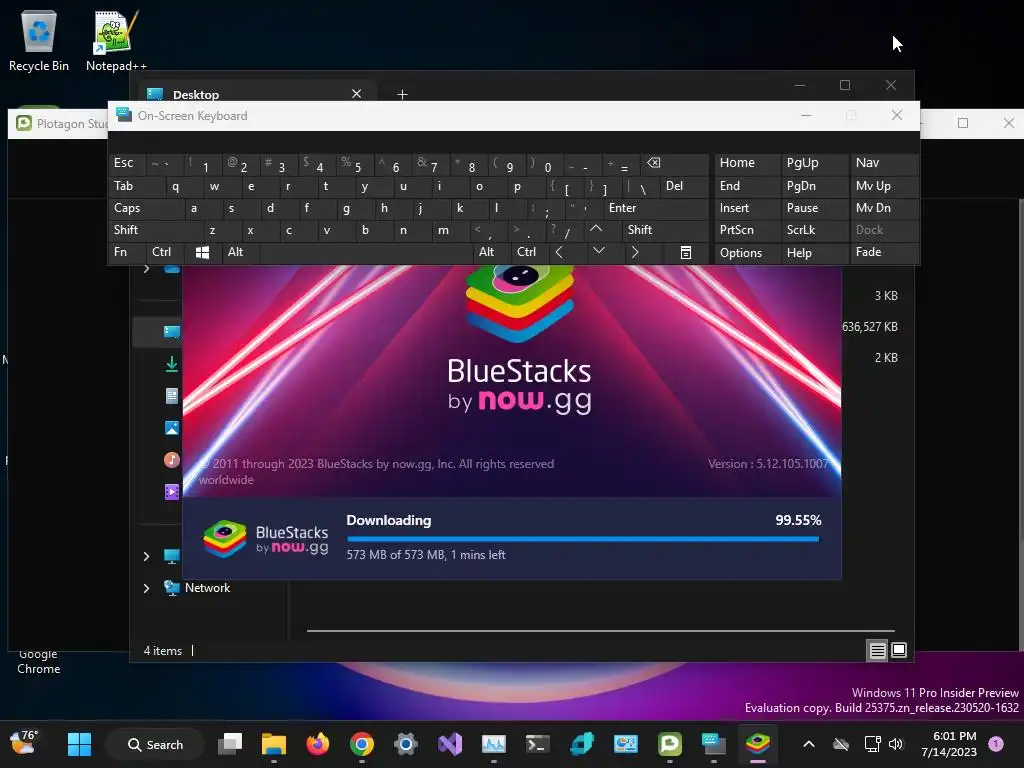Click the PrtScn key on On-Screen Keyboard

pyautogui.click(x=747, y=230)
